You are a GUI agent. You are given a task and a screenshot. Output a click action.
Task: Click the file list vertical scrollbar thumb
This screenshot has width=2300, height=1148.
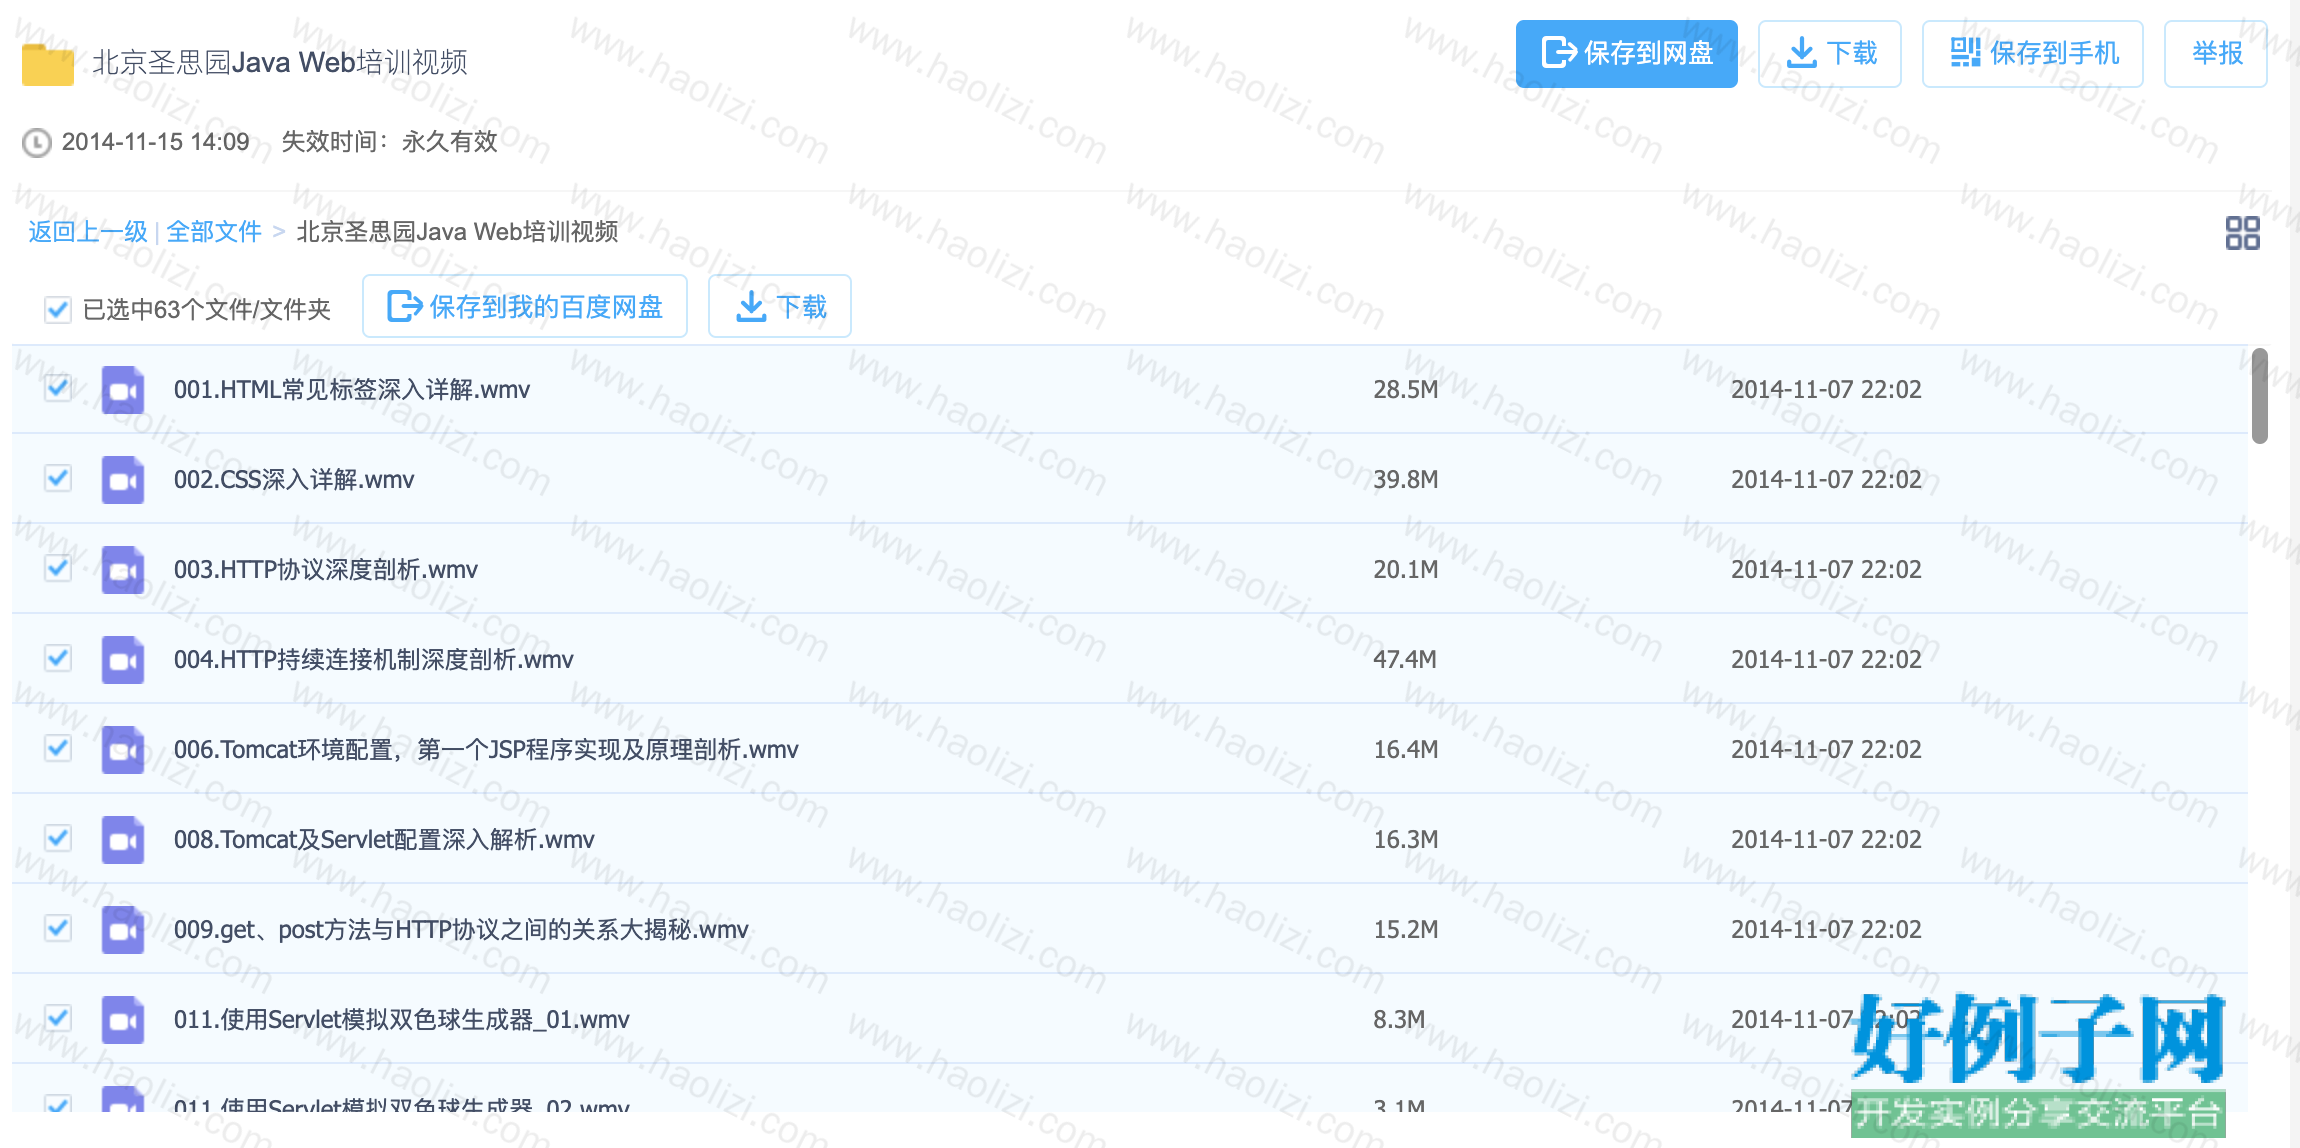coord(2259,395)
